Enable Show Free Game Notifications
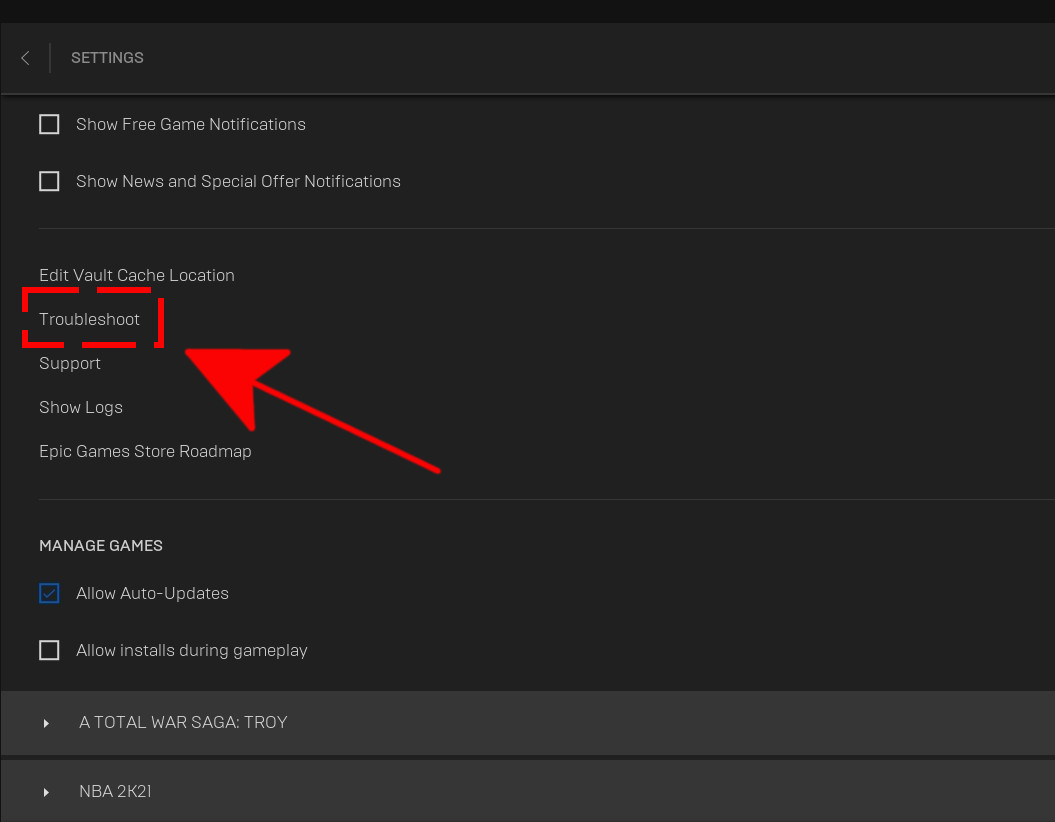1055x822 pixels. pos(49,124)
